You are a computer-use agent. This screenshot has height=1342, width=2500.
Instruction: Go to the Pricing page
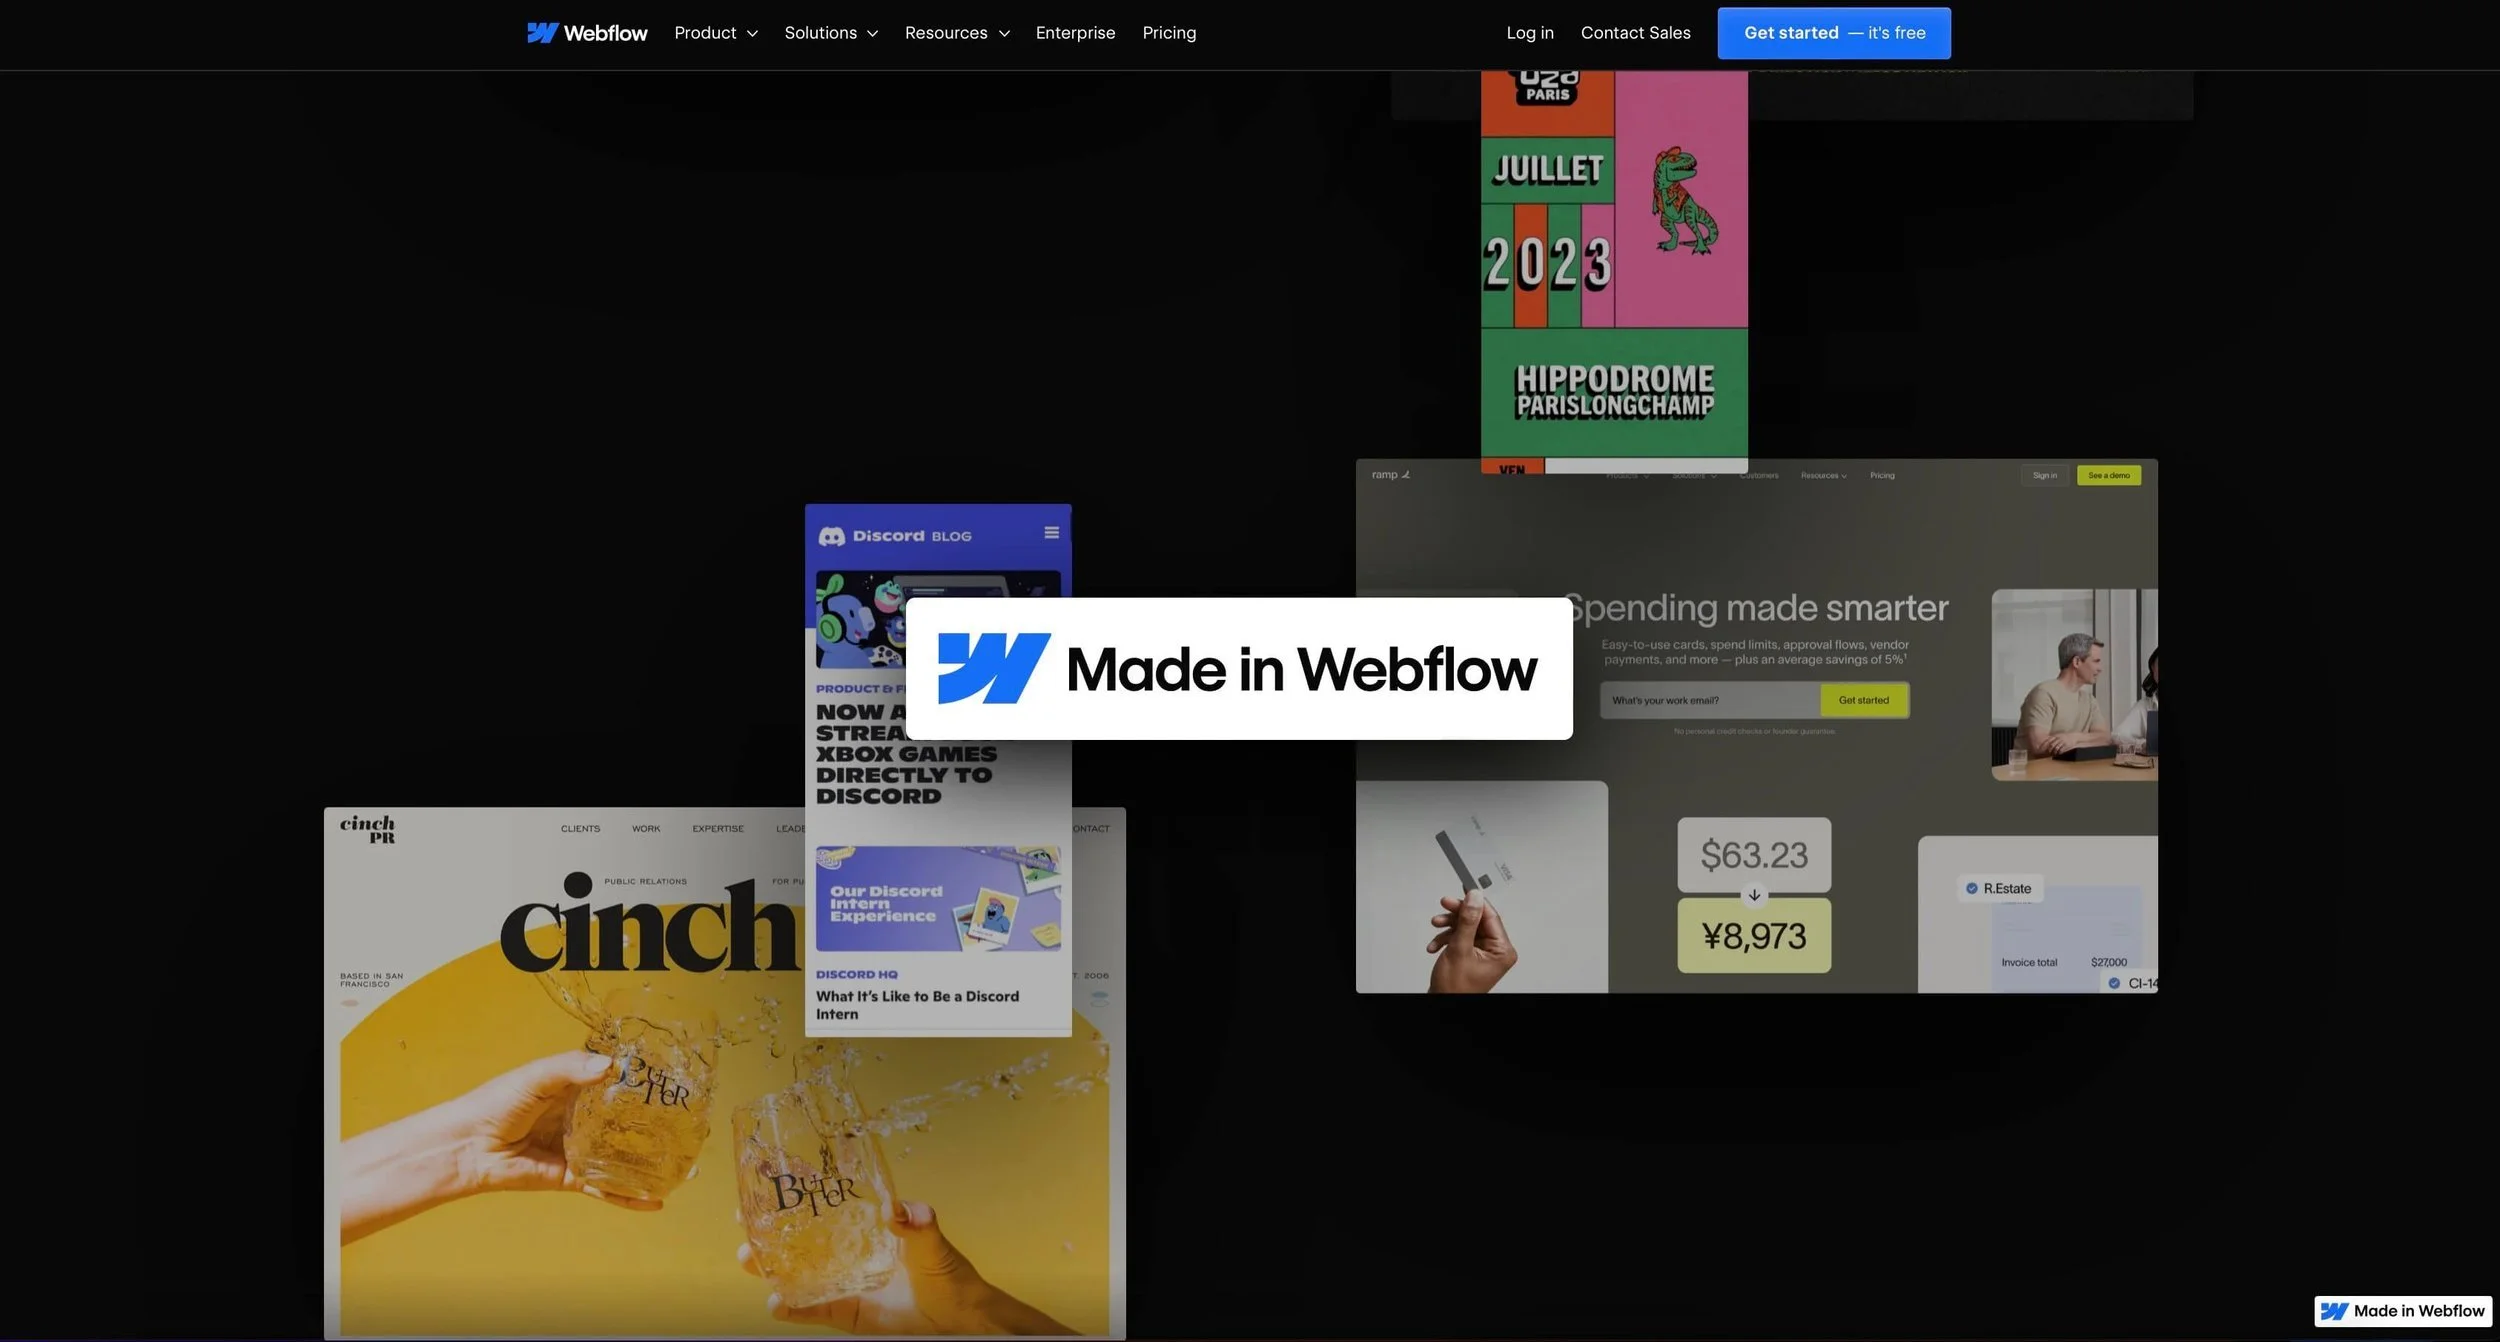tap(1169, 33)
